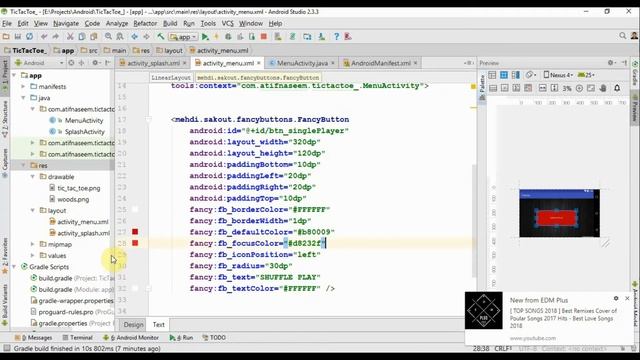The width and height of the screenshot is (640, 360).
Task: Open the Project Structure icon
Action: (x=307, y=37)
